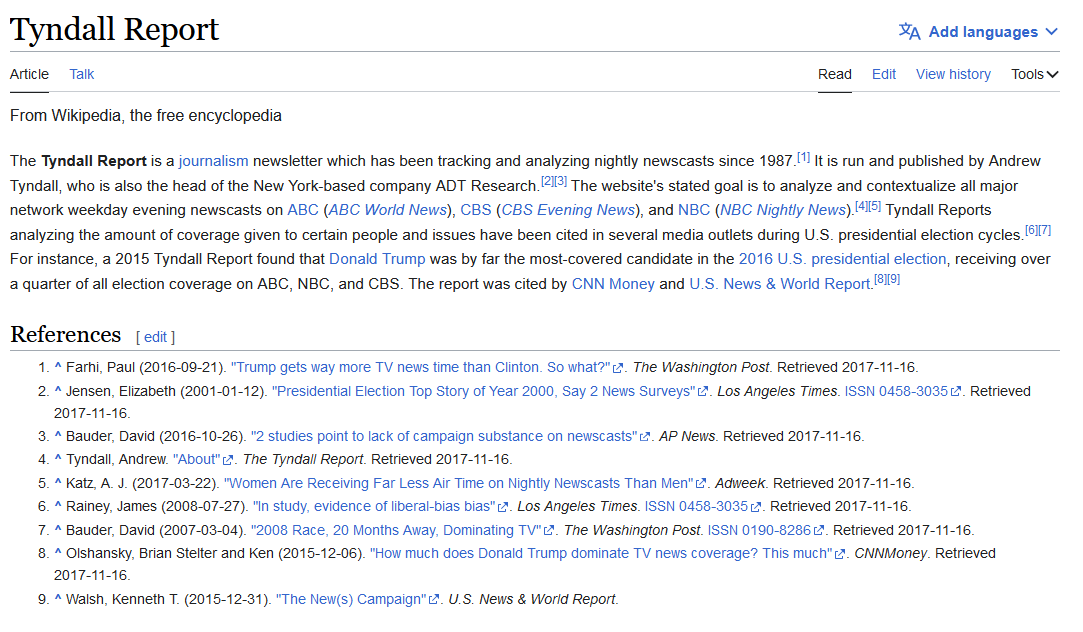Open the 2016 U.S. presidential election link
Viewport: 1083px width, 632px height.
point(842,259)
